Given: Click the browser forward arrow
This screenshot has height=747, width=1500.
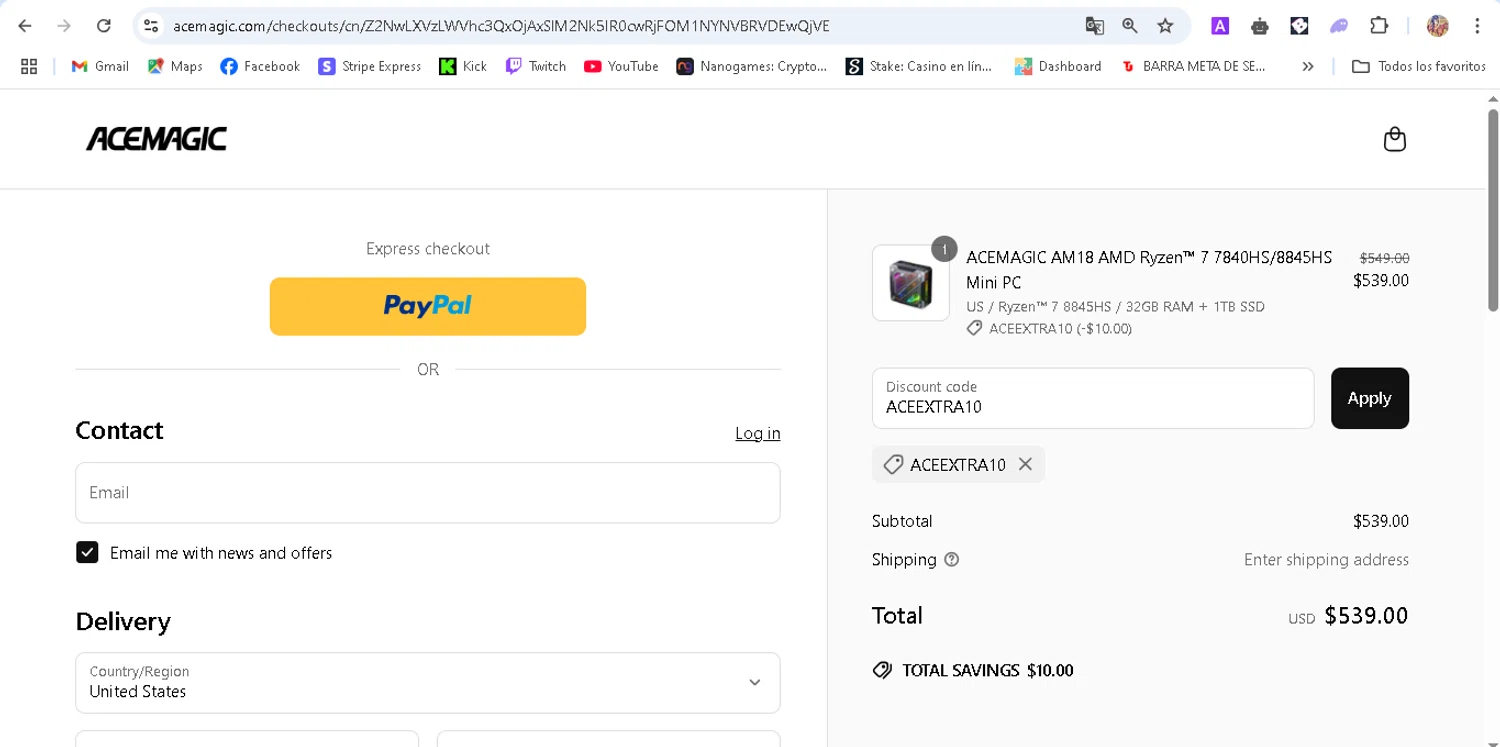Looking at the screenshot, I should 64,26.
